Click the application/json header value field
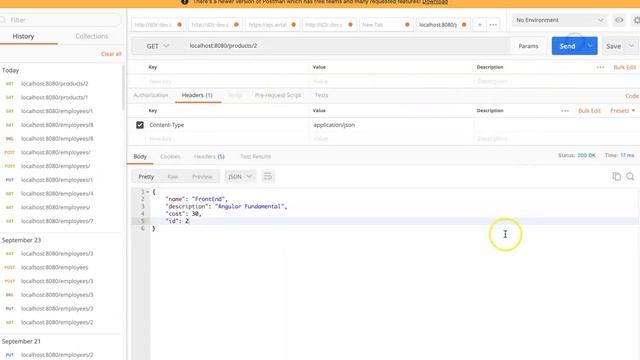640x360 pixels. coord(391,125)
